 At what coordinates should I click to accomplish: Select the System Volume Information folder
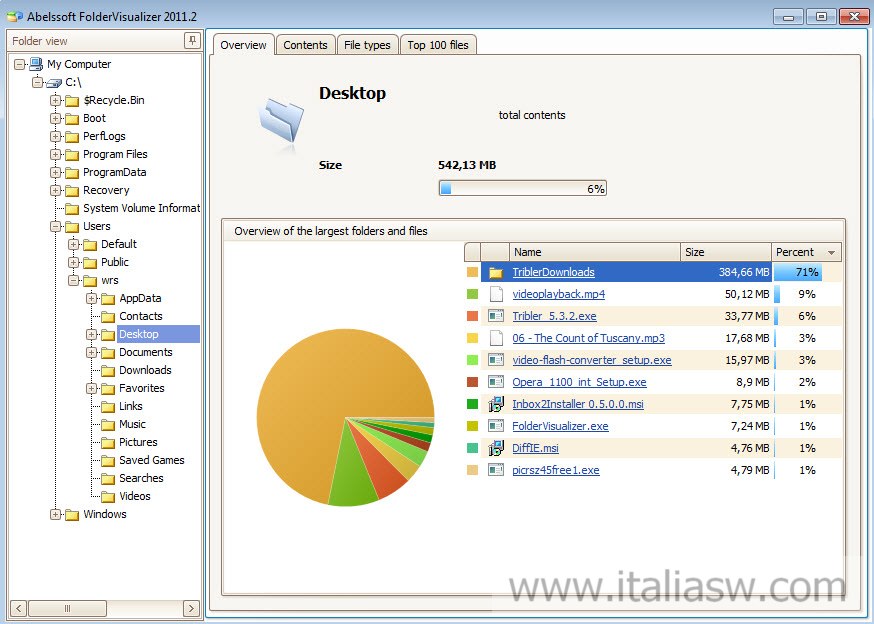141,209
